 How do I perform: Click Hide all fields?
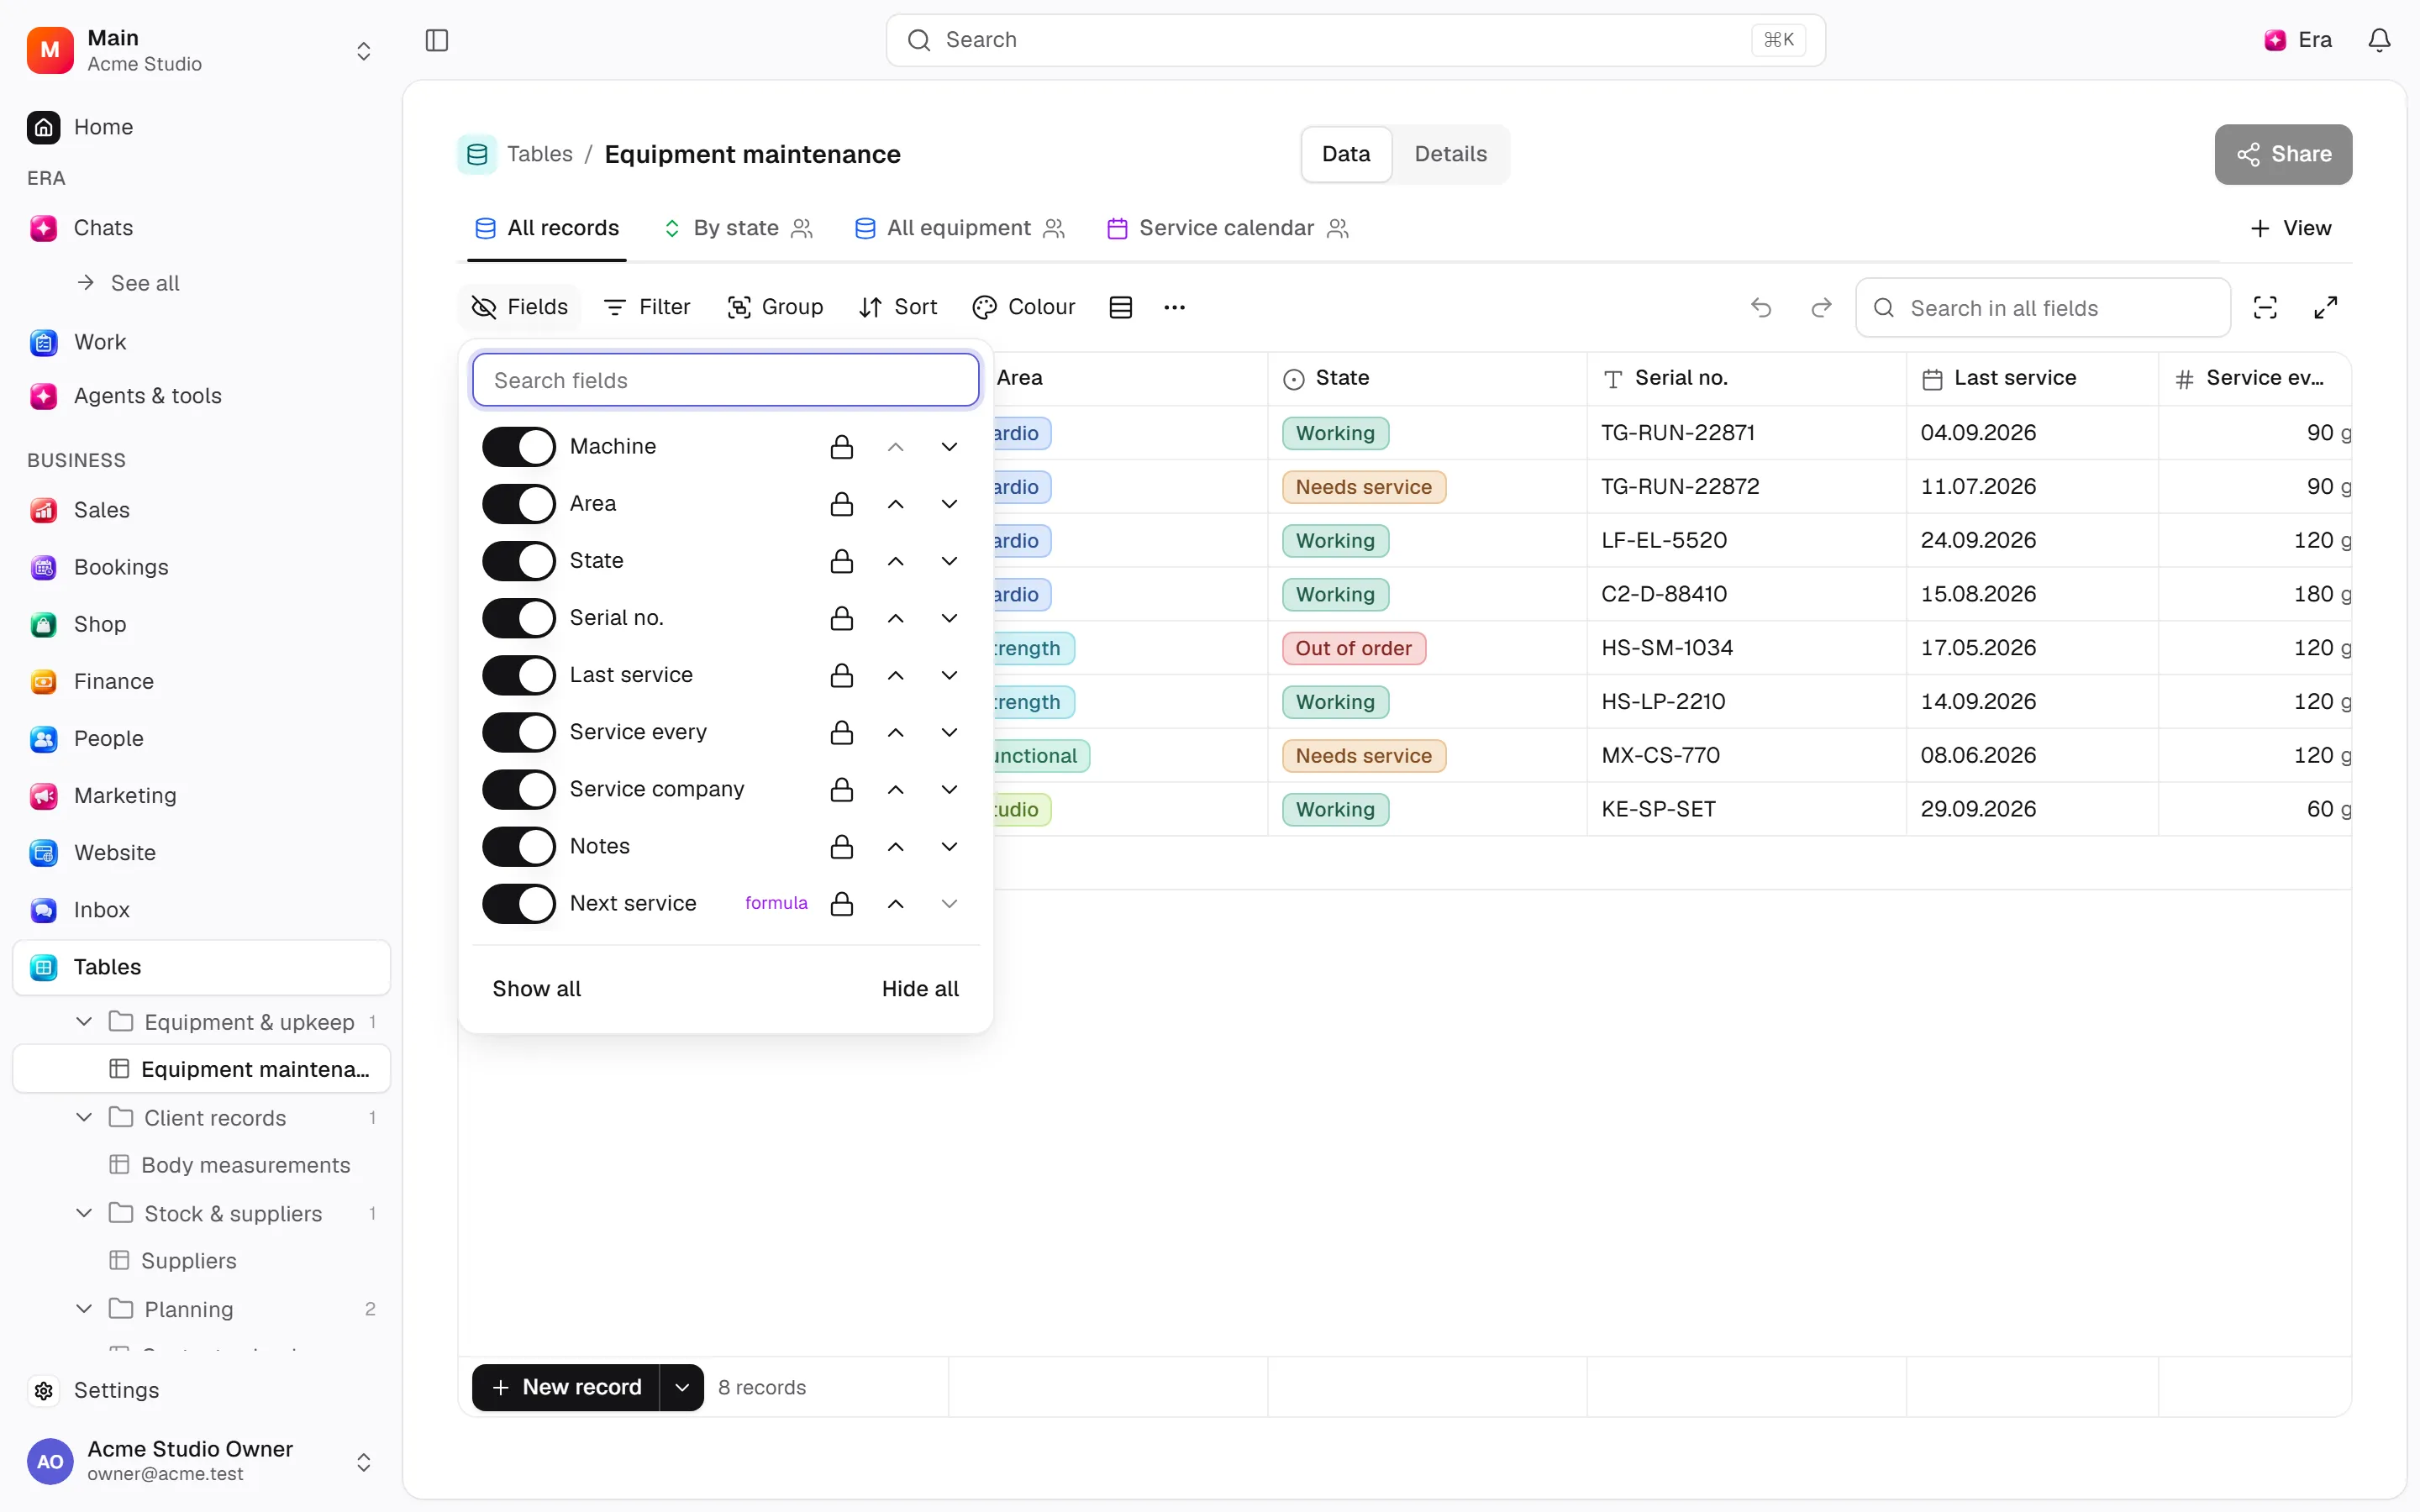coord(920,989)
